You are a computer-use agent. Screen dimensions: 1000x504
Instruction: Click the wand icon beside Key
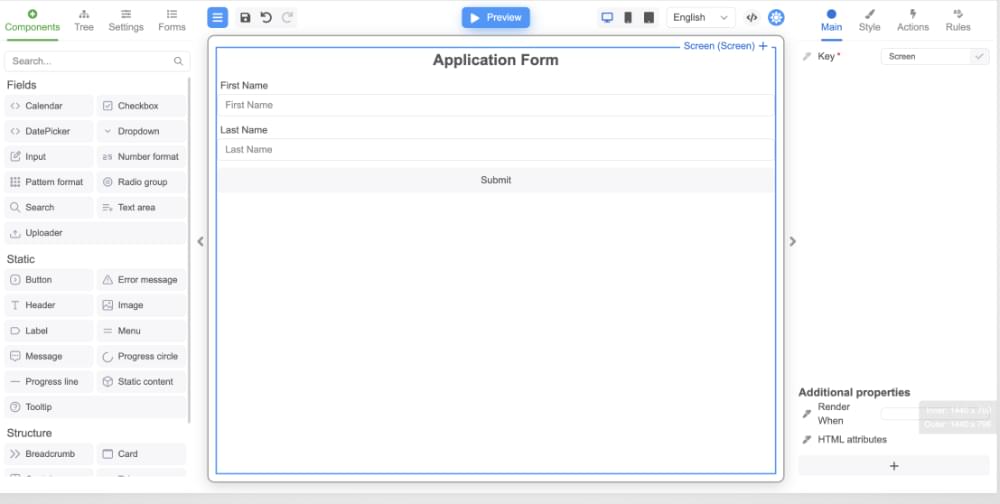(x=807, y=57)
